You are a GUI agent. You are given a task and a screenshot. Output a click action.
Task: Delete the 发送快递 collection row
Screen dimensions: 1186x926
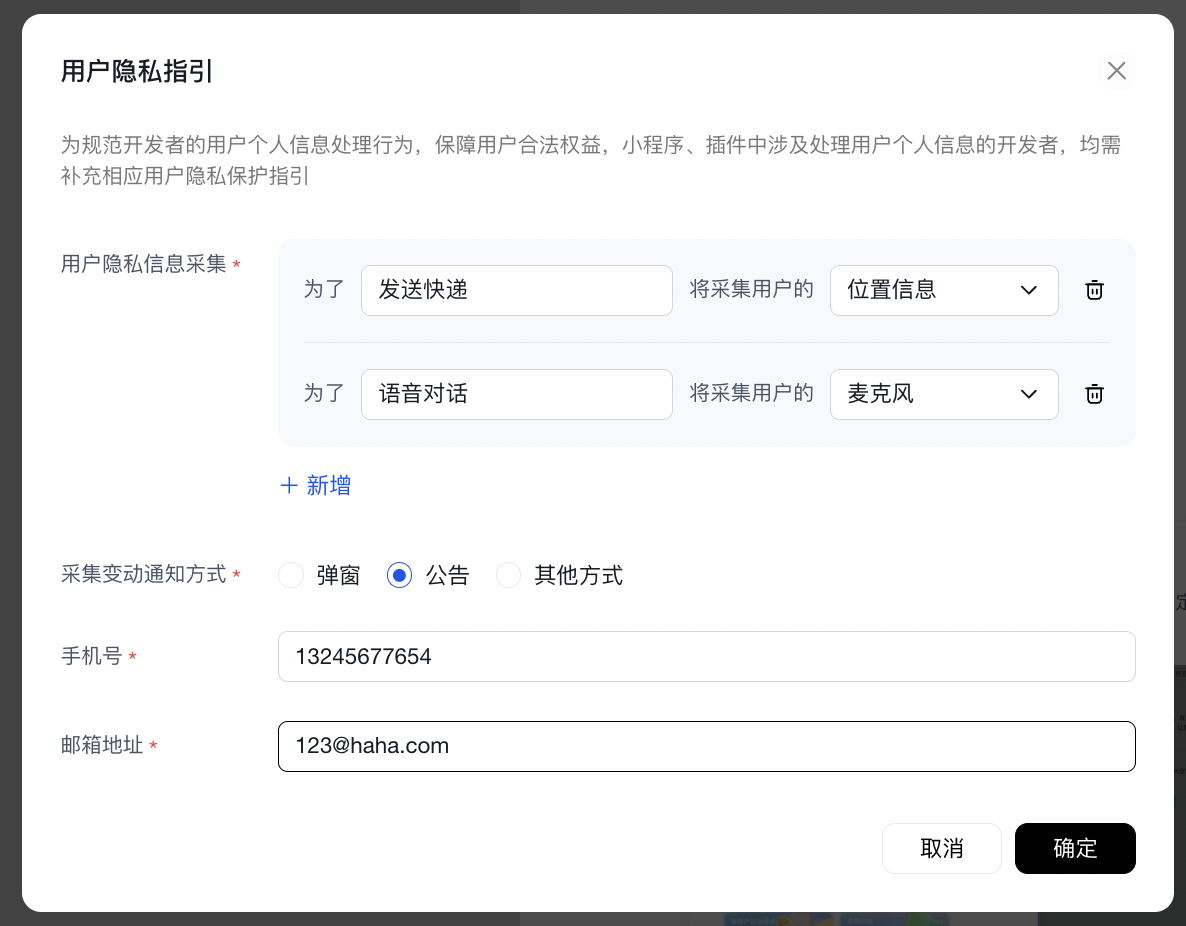pos(1095,290)
